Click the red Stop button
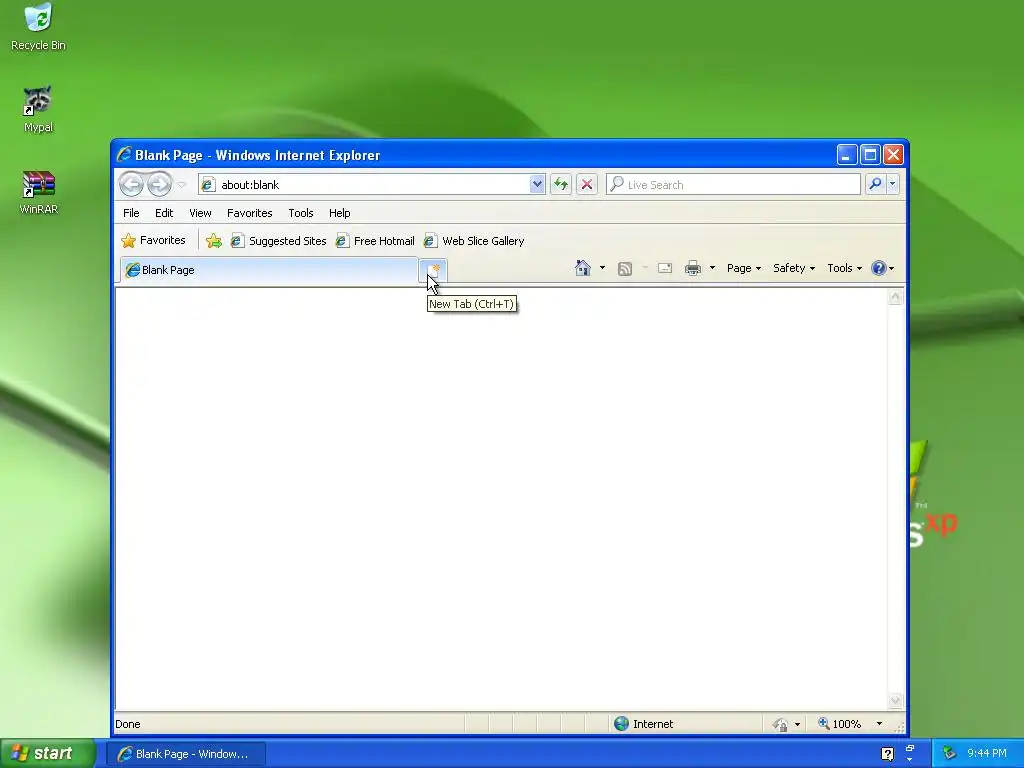 [586, 185]
